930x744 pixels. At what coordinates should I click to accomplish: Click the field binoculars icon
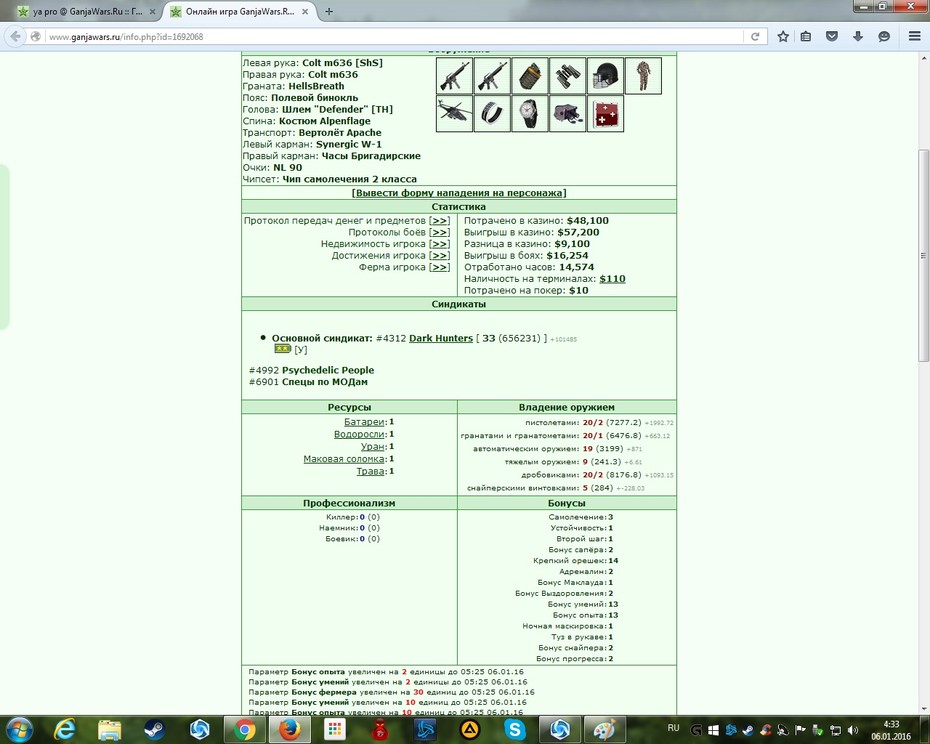click(x=568, y=76)
